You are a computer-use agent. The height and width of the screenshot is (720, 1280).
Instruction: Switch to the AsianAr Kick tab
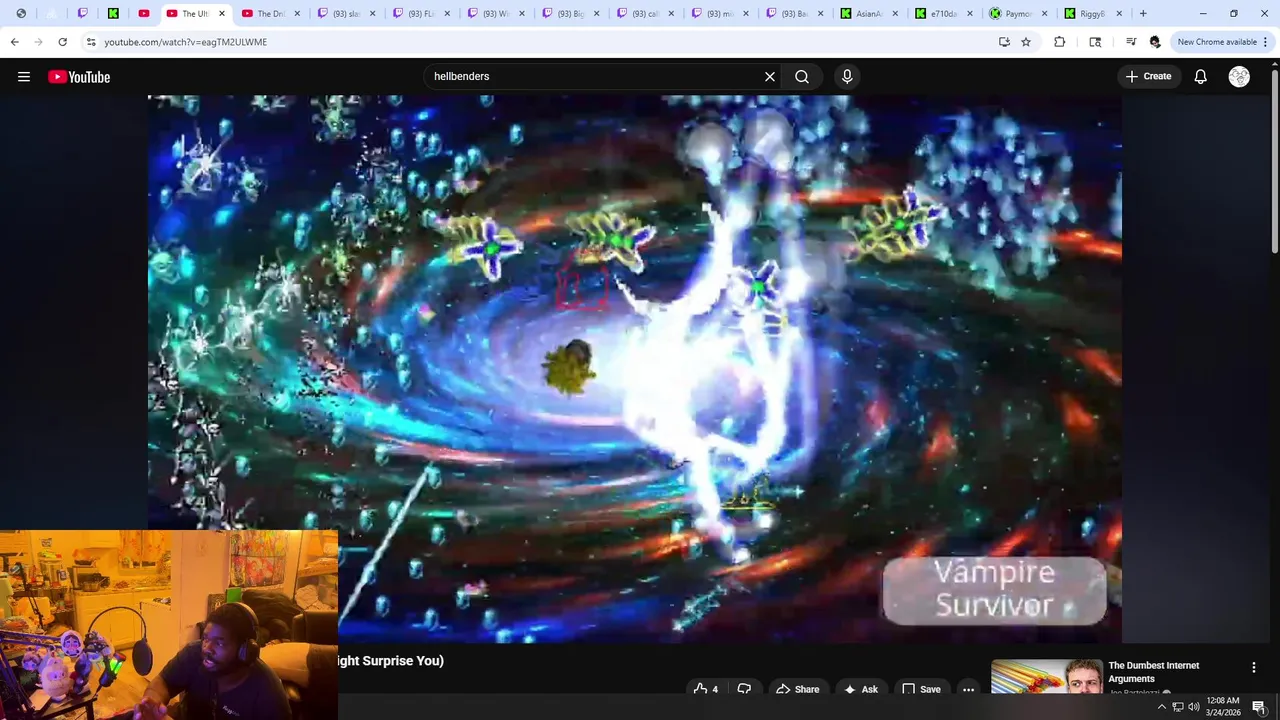point(870,14)
